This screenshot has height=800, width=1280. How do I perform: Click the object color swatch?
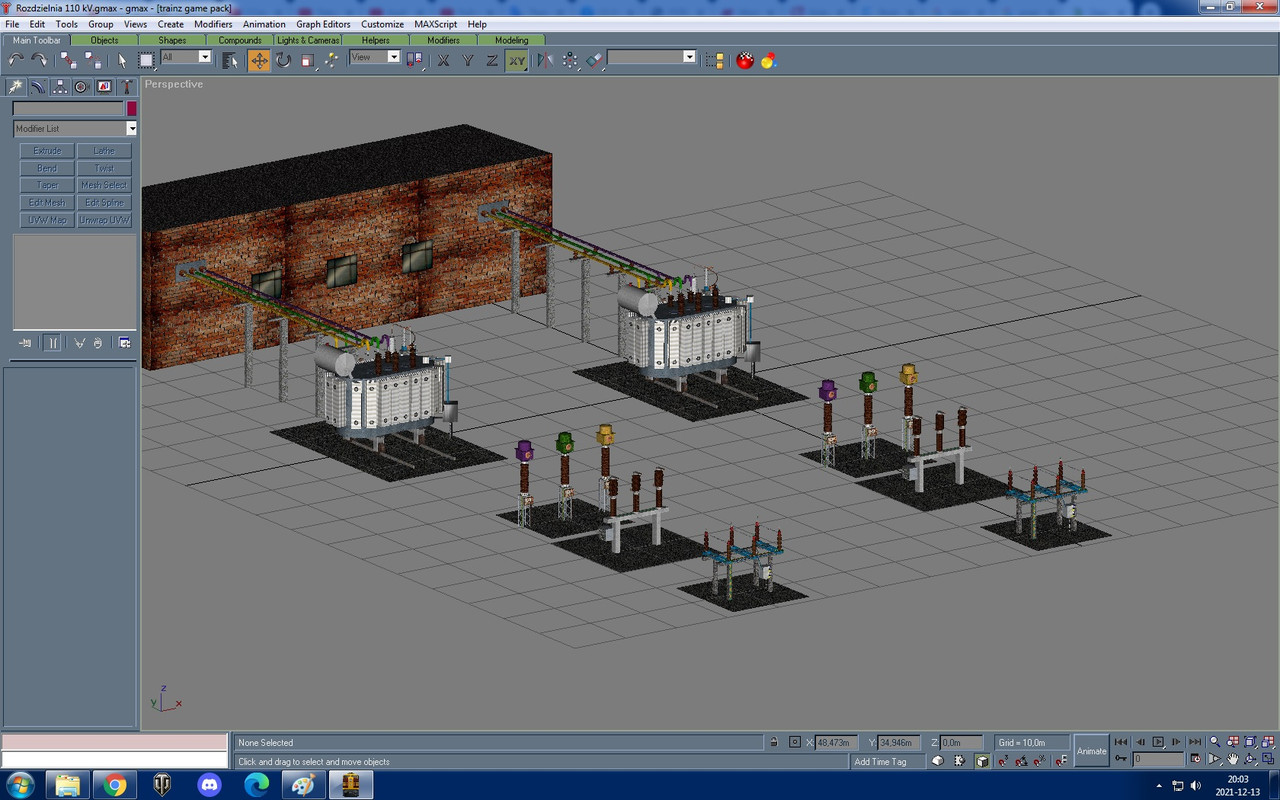click(x=131, y=108)
